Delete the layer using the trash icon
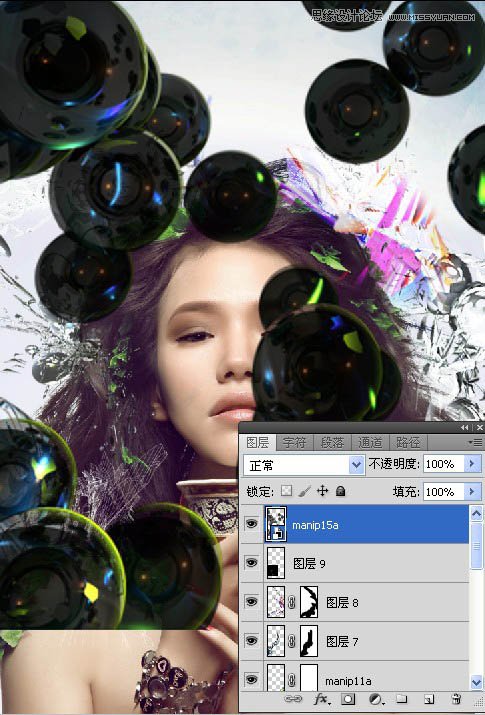Screen dimensions: 485x715 pos(455,699)
